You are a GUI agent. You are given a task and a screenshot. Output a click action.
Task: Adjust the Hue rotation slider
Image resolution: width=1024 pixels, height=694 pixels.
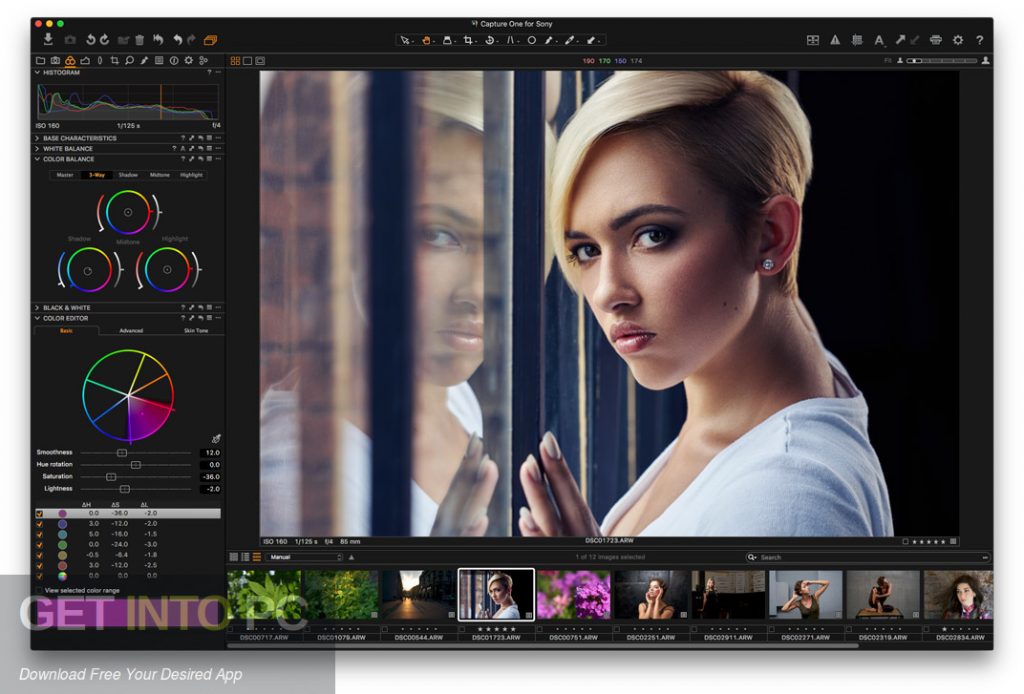pos(135,465)
